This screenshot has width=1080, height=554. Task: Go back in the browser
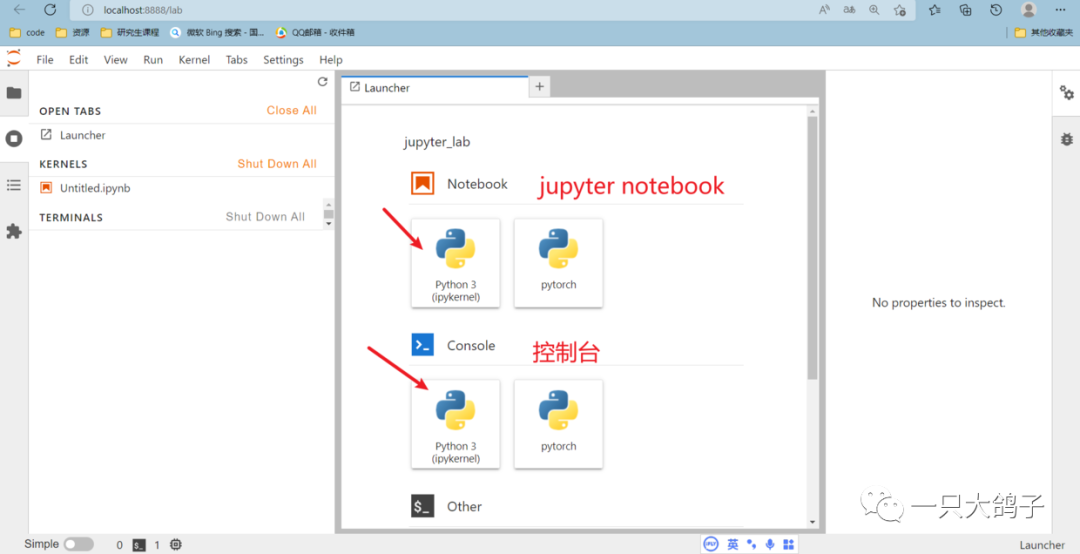(x=19, y=10)
